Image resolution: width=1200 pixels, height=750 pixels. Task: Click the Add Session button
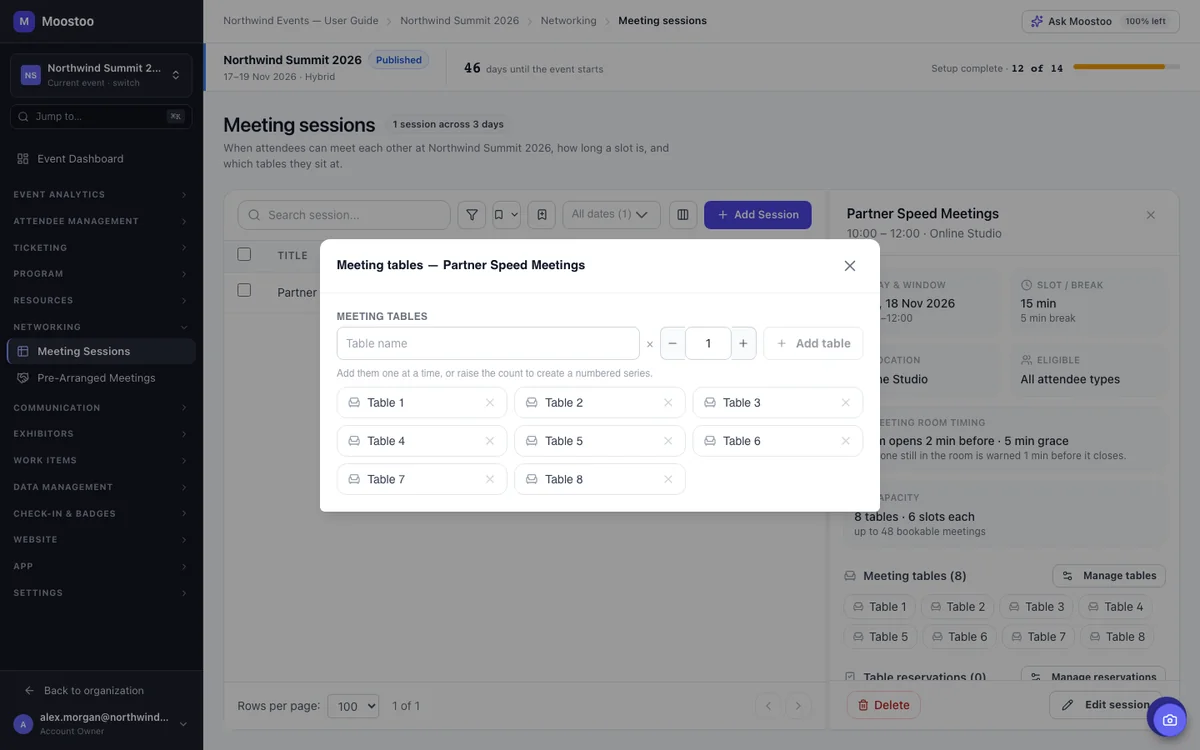(758, 215)
